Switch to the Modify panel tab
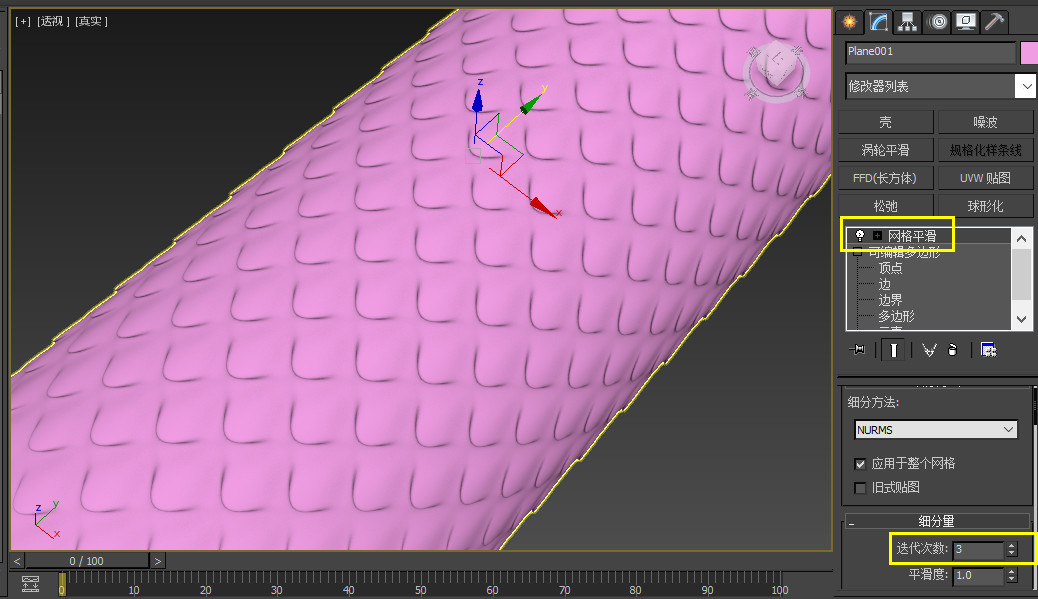 [x=878, y=22]
